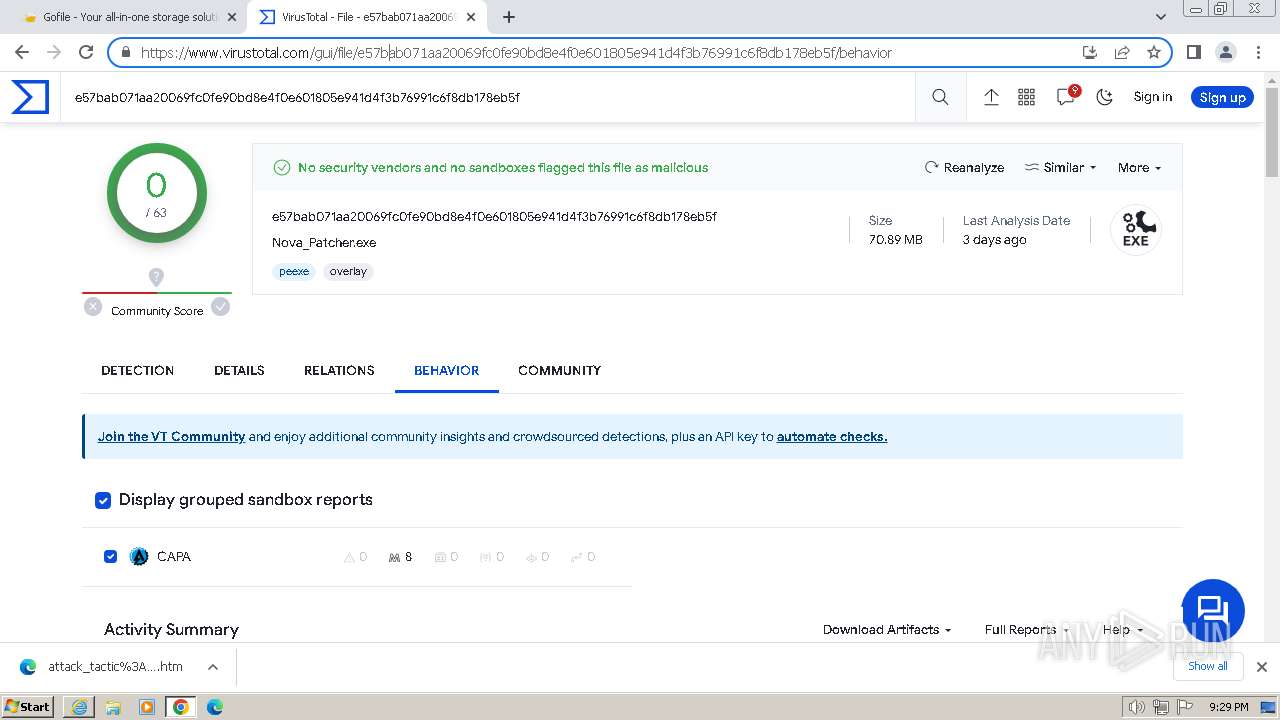
Task: Open the Help dropdown
Action: click(x=1122, y=630)
